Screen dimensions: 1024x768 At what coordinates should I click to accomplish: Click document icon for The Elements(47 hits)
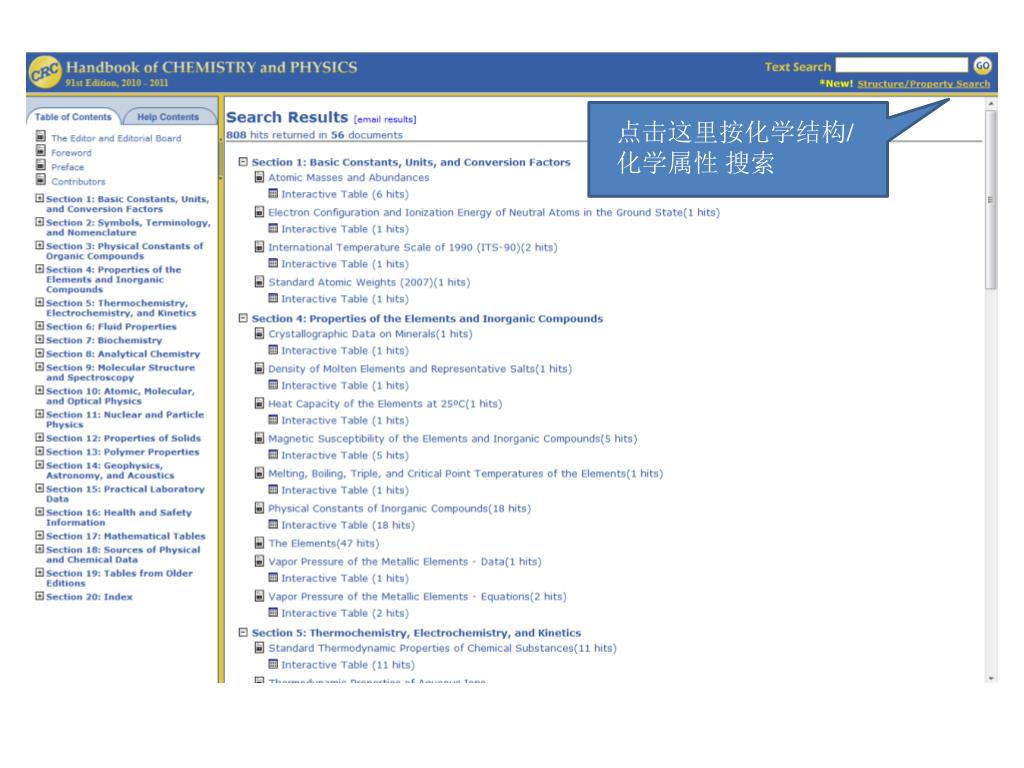pos(259,543)
